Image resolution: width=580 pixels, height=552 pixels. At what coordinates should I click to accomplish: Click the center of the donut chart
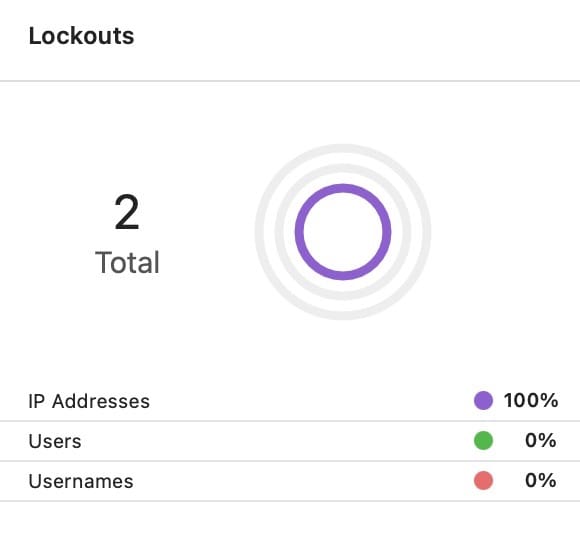click(x=343, y=232)
